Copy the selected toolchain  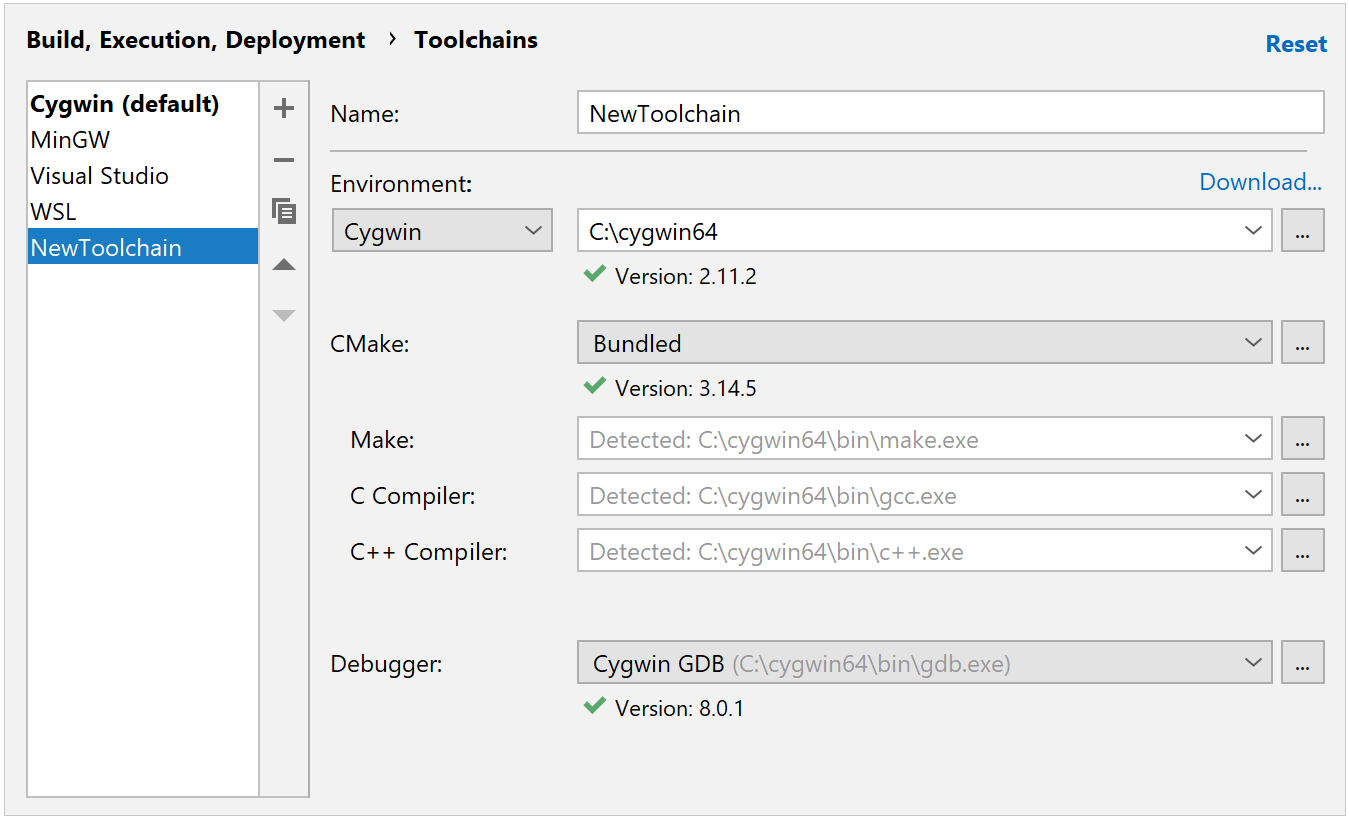tap(284, 211)
